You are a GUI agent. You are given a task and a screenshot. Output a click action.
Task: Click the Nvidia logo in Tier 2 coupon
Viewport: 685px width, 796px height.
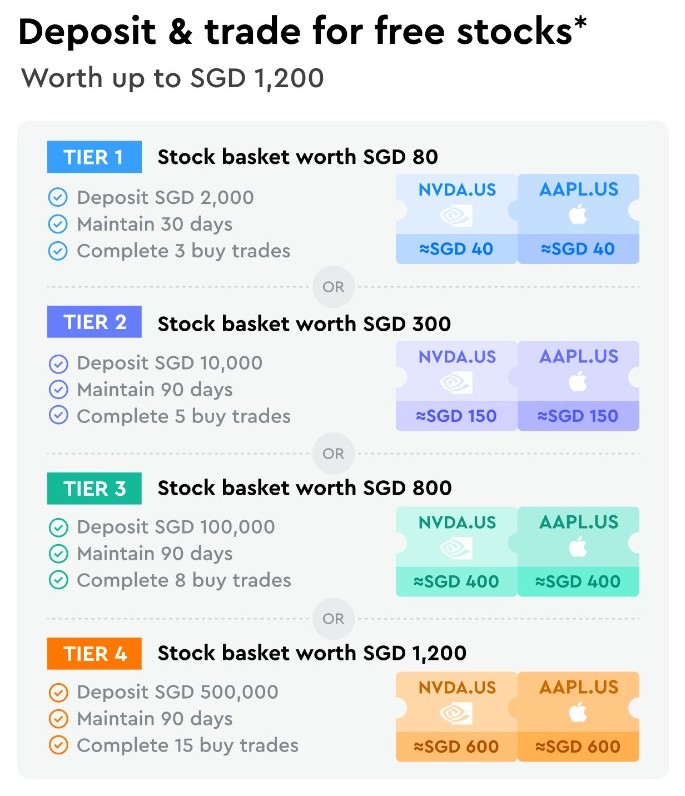[x=457, y=381]
